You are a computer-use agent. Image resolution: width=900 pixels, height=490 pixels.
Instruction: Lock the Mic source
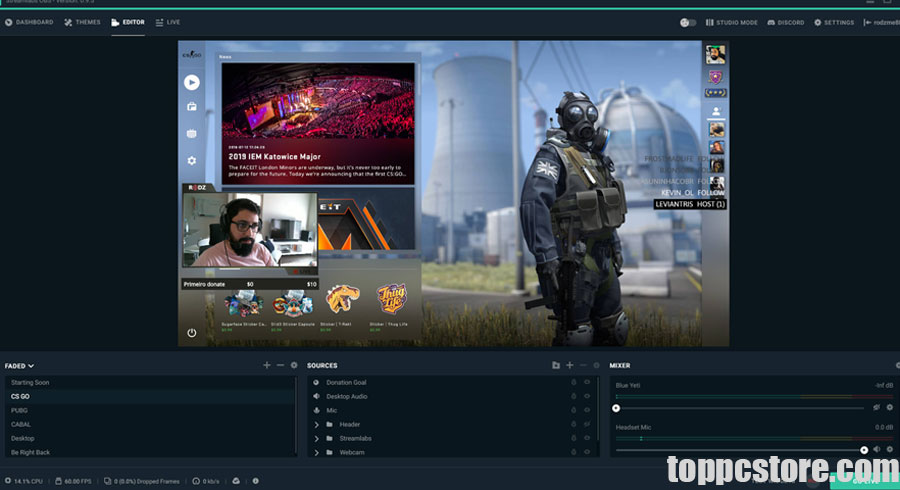(x=573, y=410)
